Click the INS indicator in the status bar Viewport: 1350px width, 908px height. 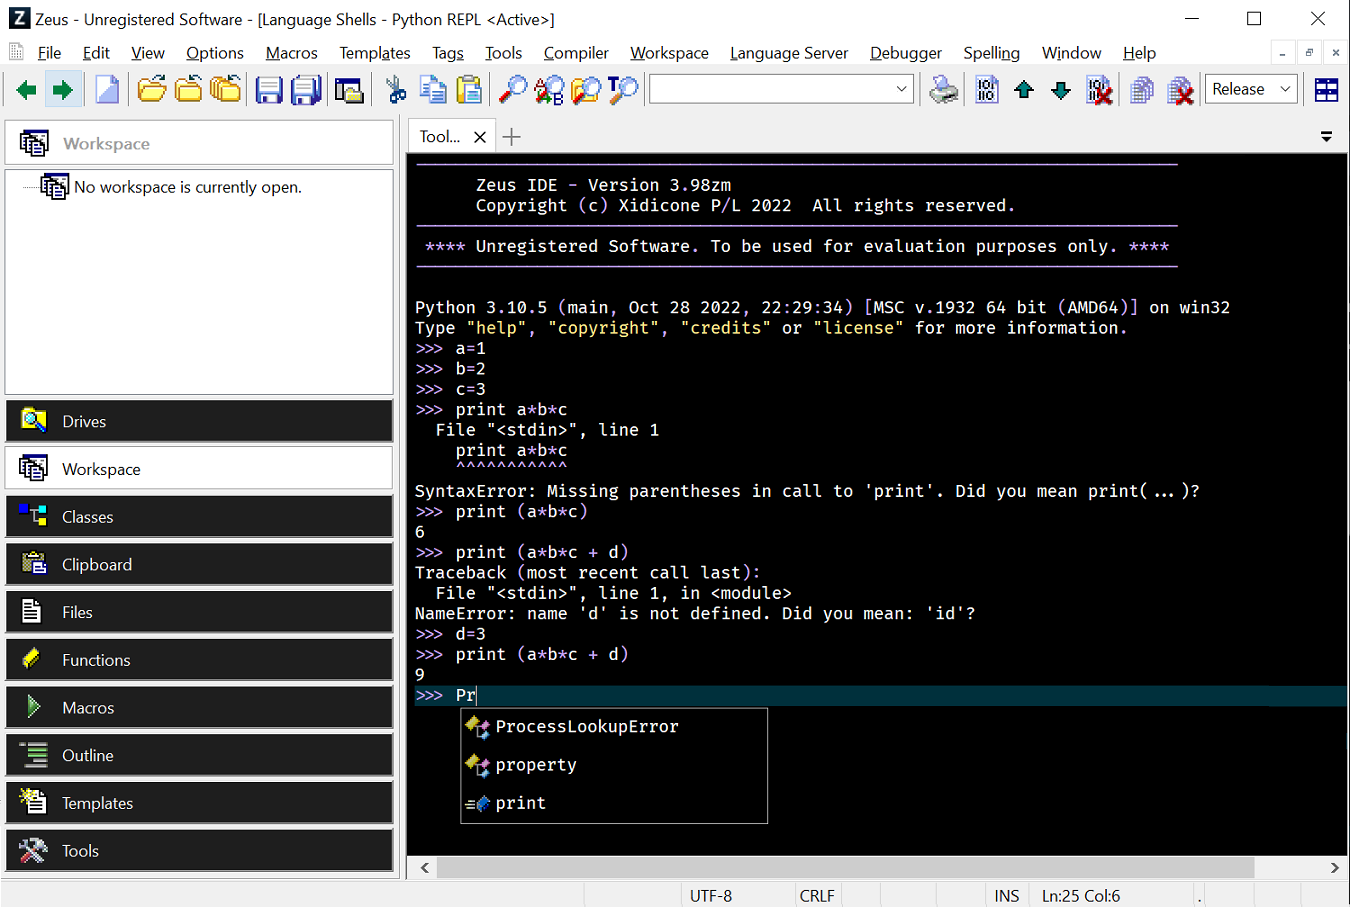click(1007, 896)
